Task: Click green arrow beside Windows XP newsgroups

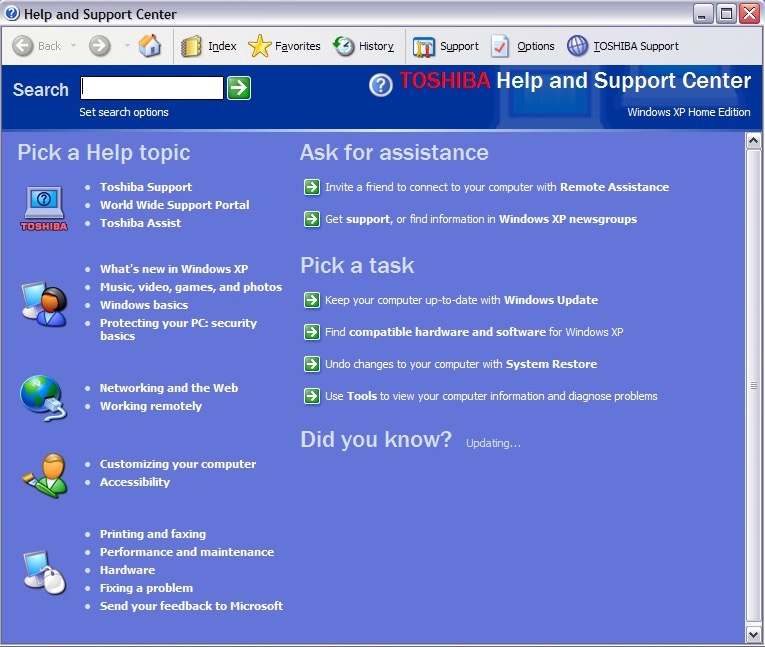Action: (312, 219)
